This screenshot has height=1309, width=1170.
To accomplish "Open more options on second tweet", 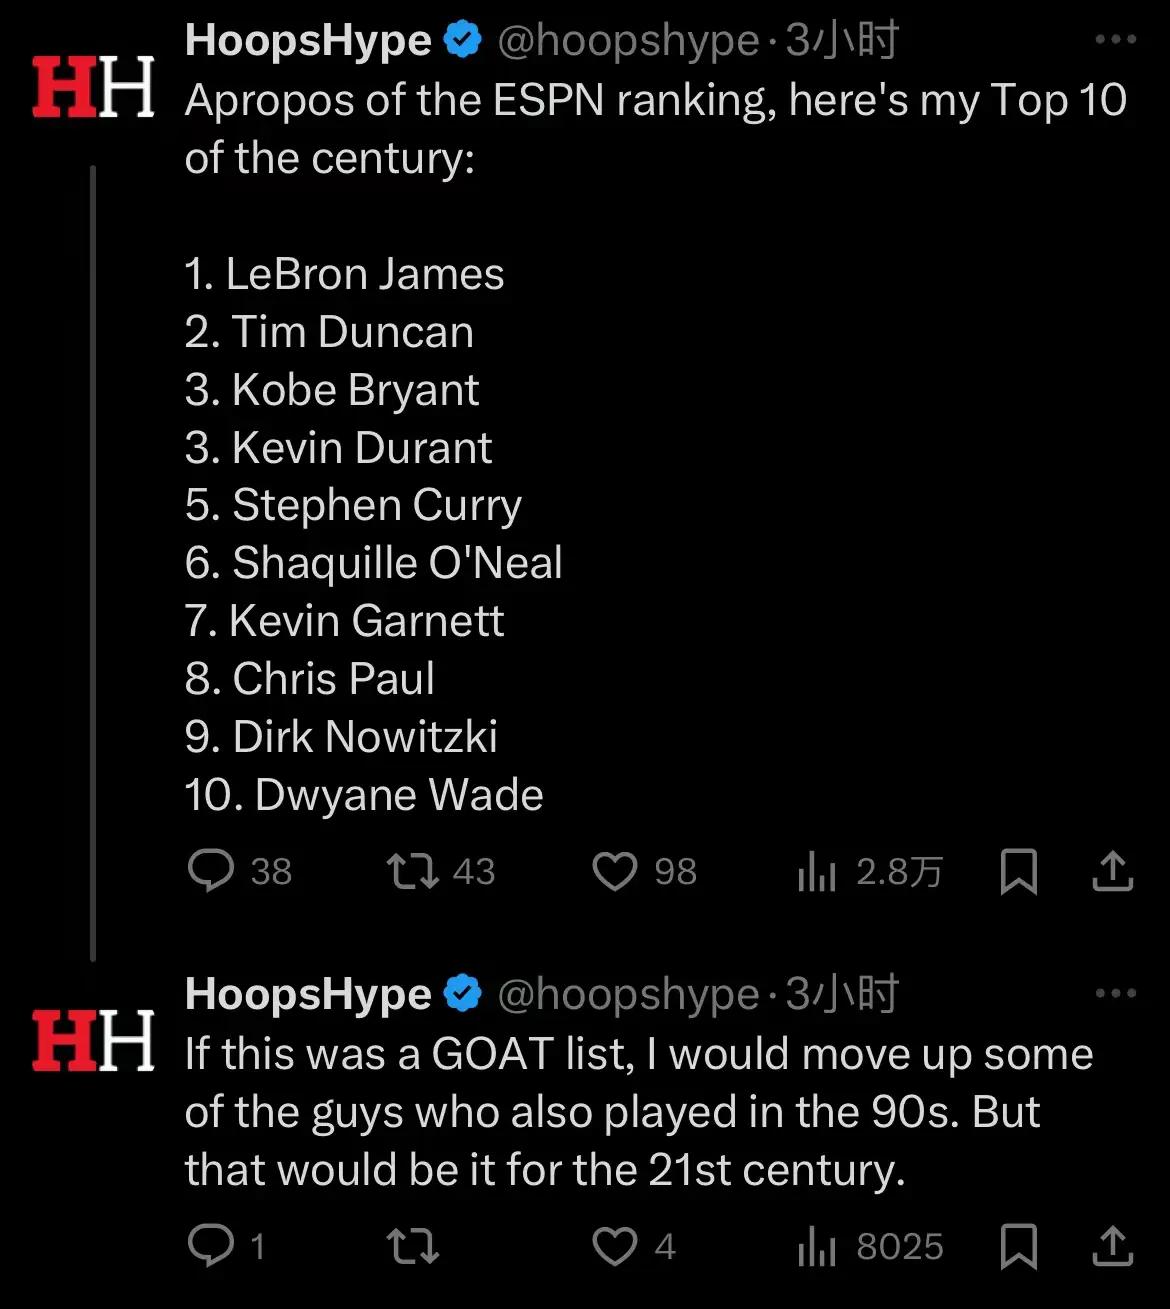I will (1116, 994).
